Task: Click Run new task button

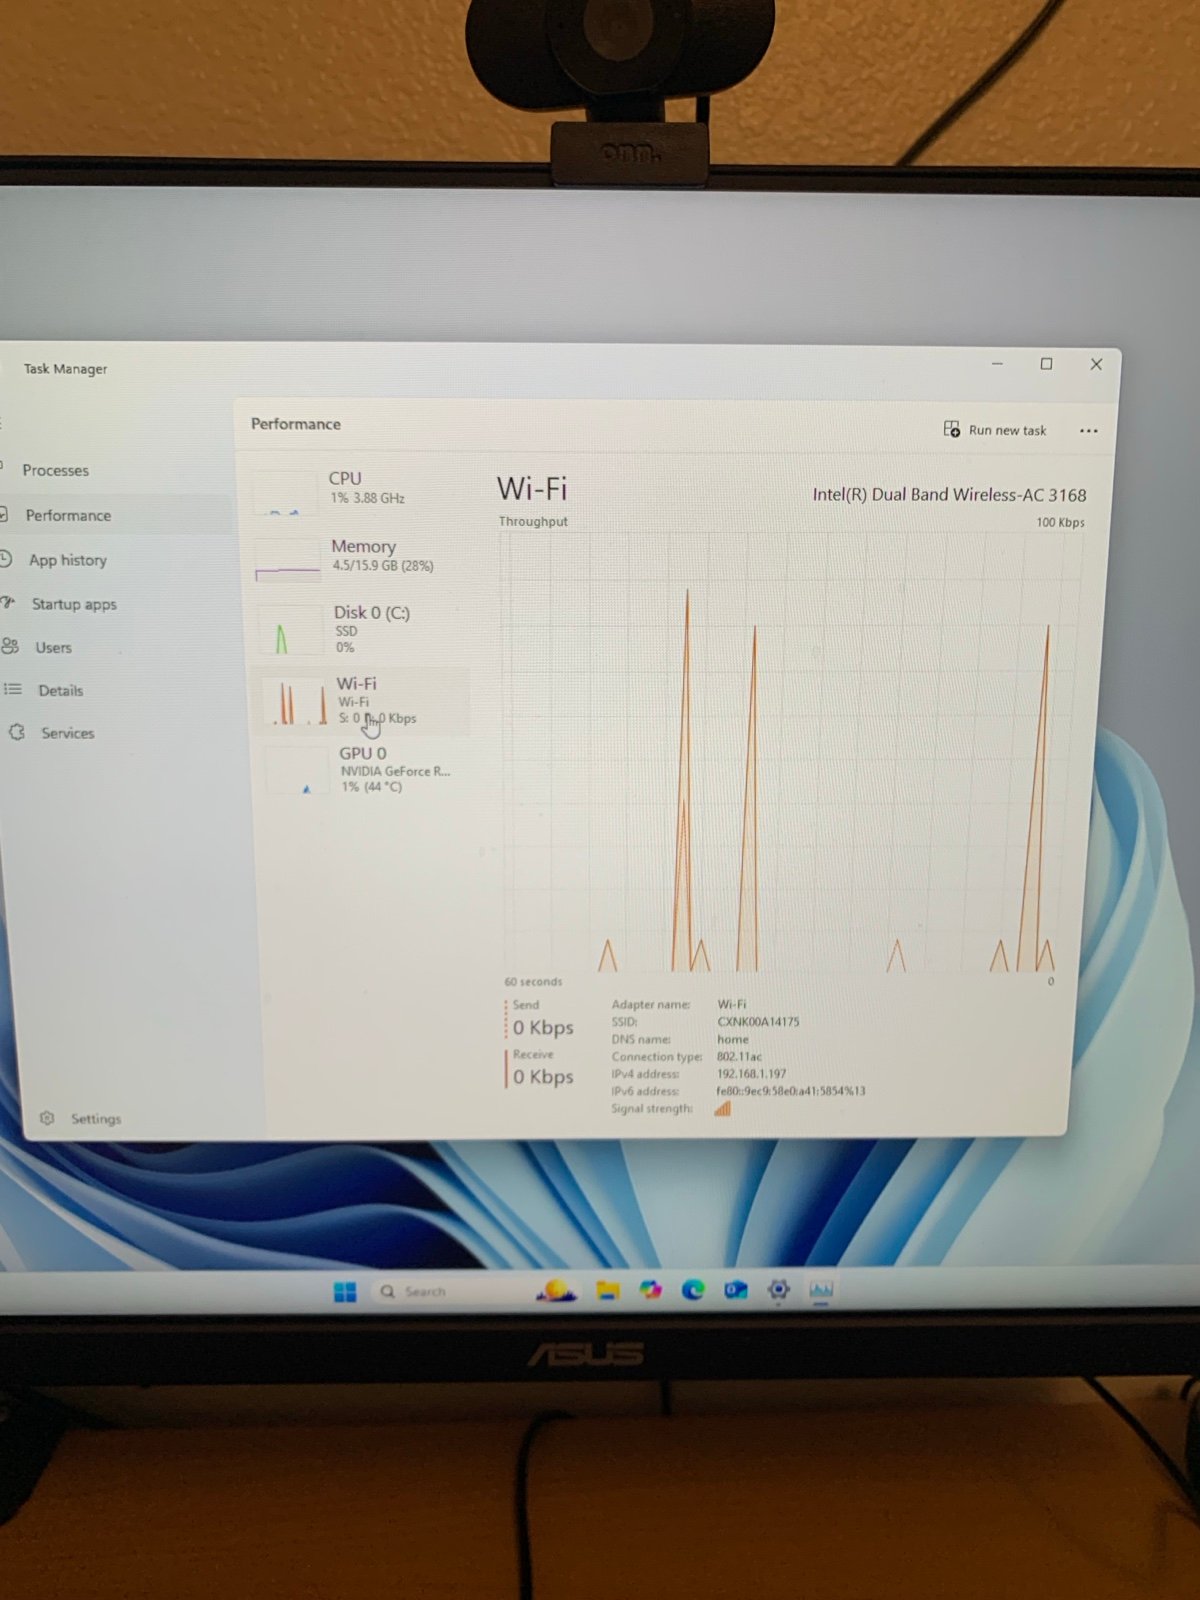Action: 995,430
